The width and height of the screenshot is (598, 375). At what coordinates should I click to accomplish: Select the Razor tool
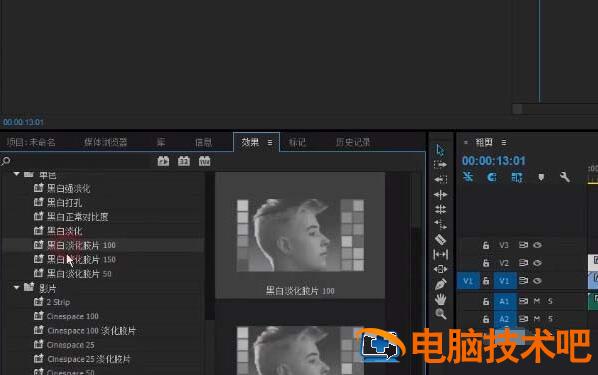pos(440,240)
